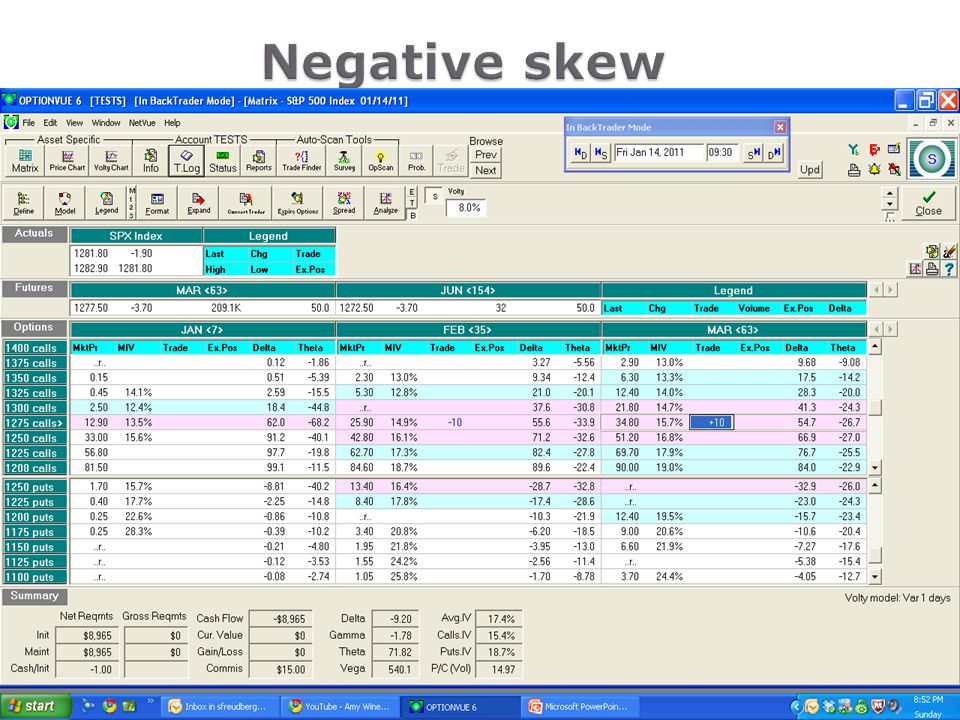Click the Define toolbar button
960x720 pixels.
24,203
